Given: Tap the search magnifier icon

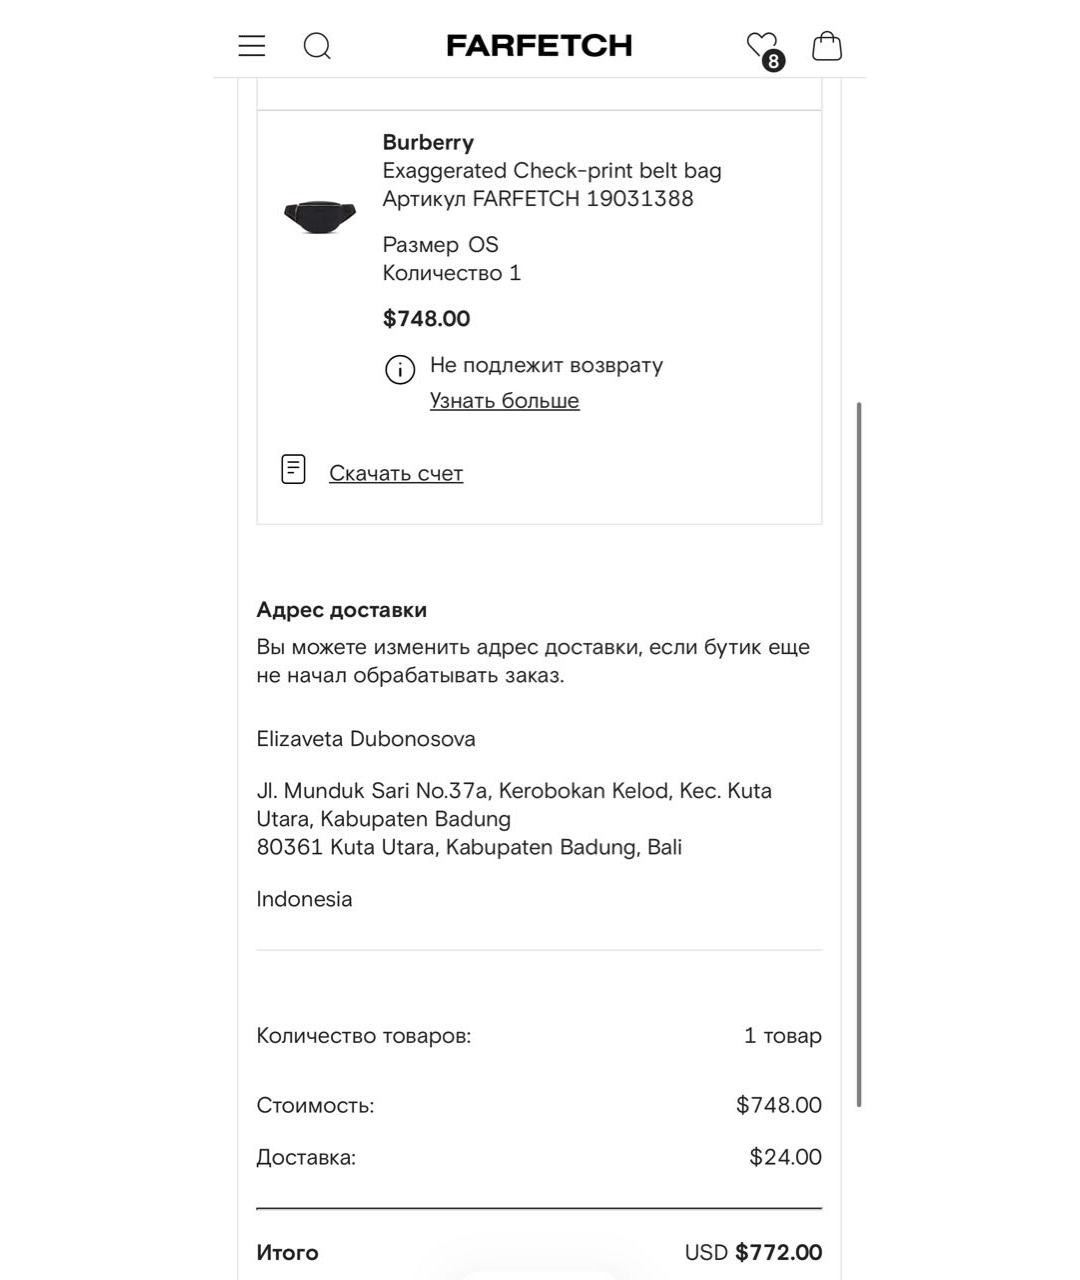Looking at the screenshot, I should 317,46.
